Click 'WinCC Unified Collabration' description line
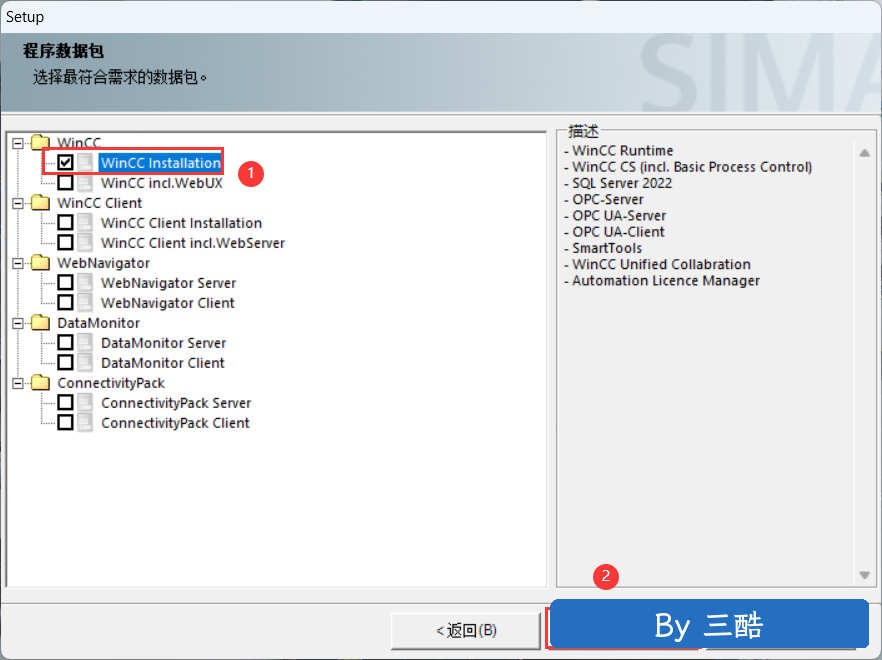Image resolution: width=882 pixels, height=660 pixels. pyautogui.click(x=657, y=264)
